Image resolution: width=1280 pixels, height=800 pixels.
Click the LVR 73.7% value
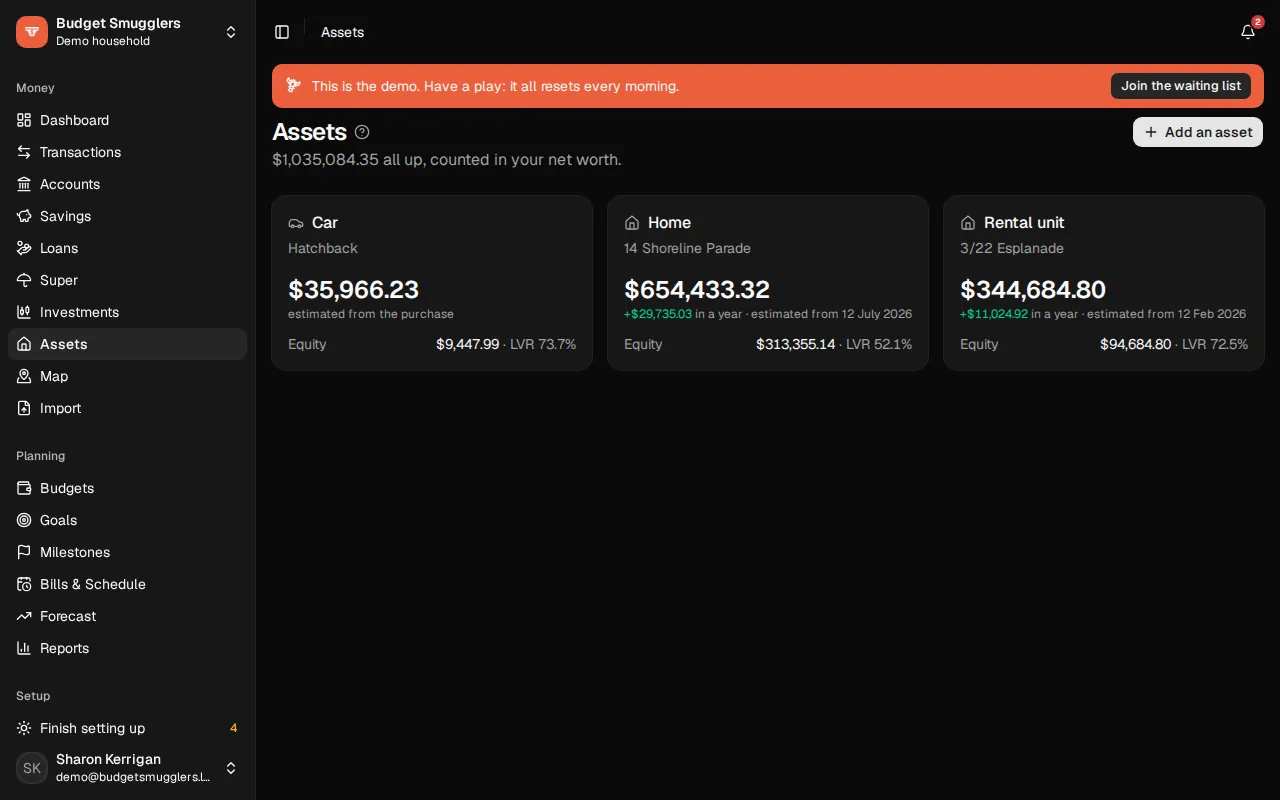[543, 344]
